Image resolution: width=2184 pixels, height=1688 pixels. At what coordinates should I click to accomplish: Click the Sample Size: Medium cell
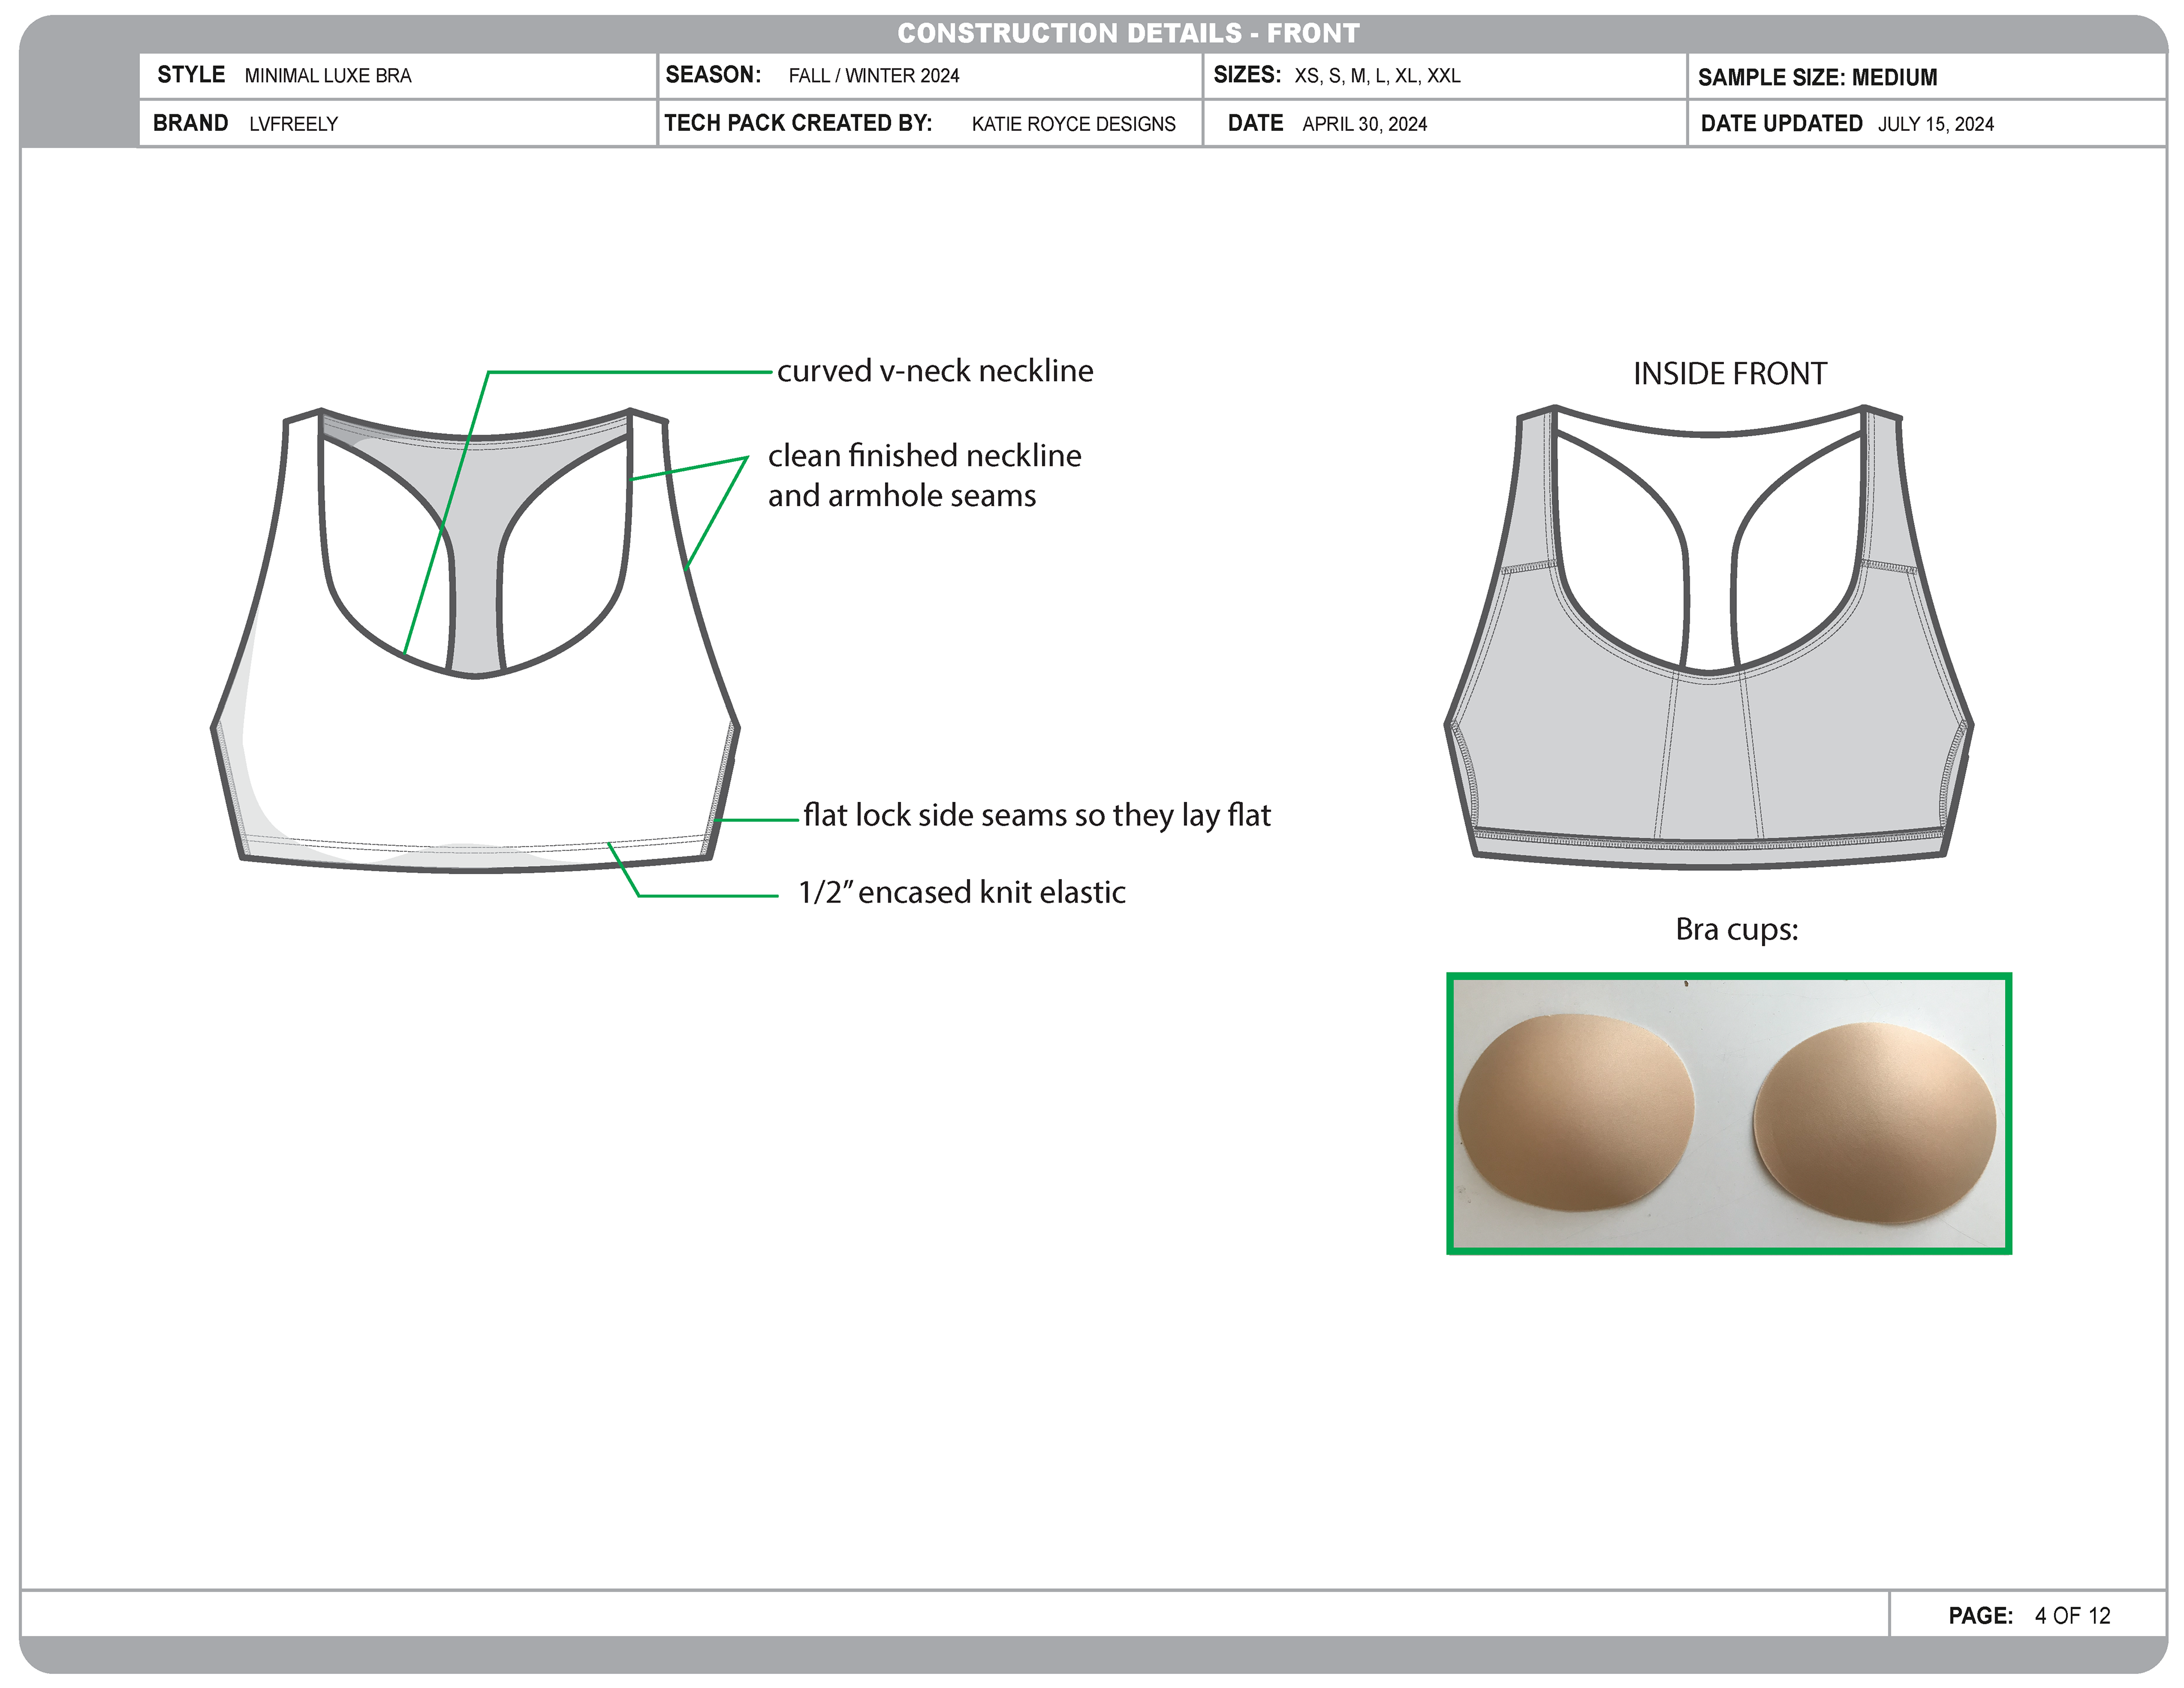point(1817,77)
